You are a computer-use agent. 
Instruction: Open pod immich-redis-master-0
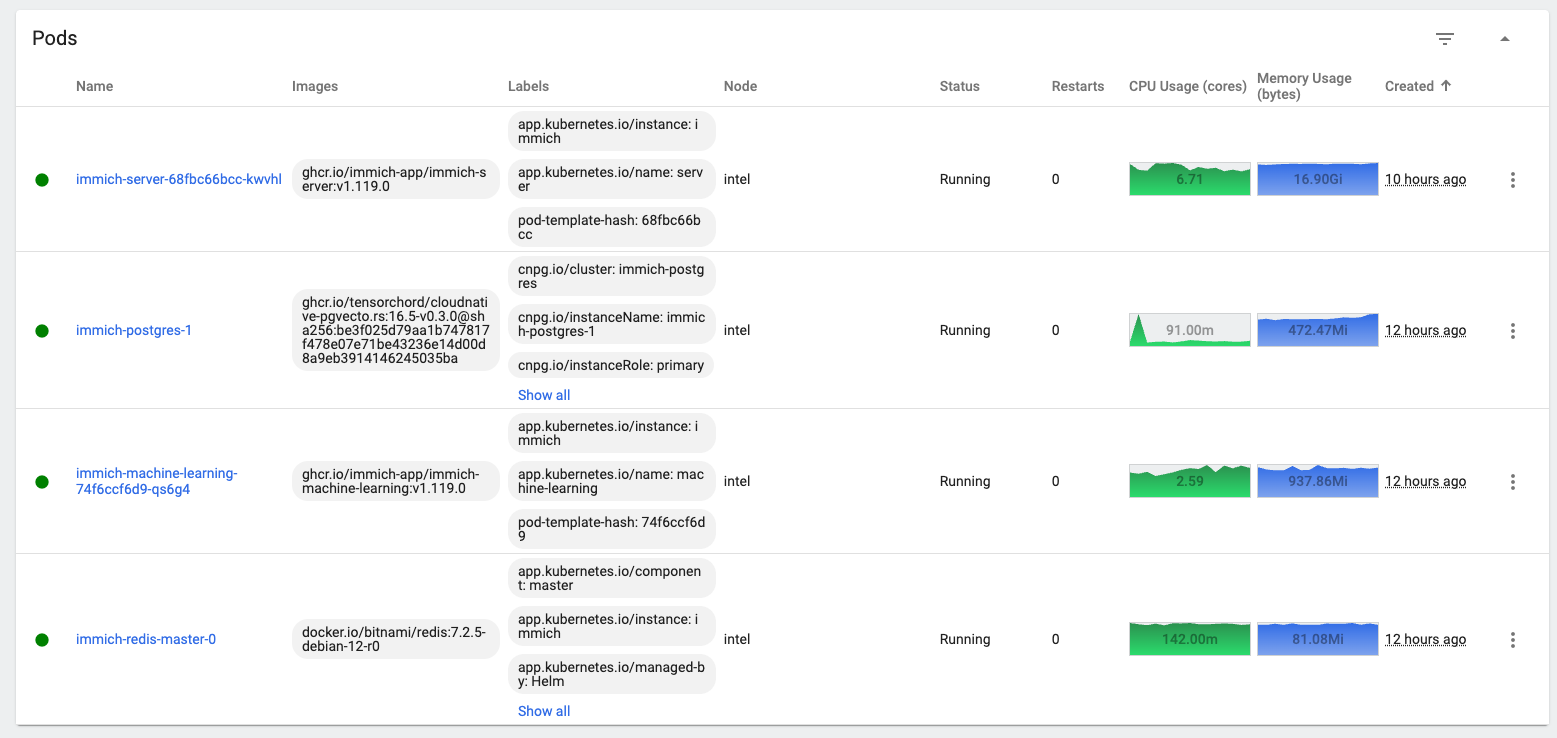[x=146, y=639]
